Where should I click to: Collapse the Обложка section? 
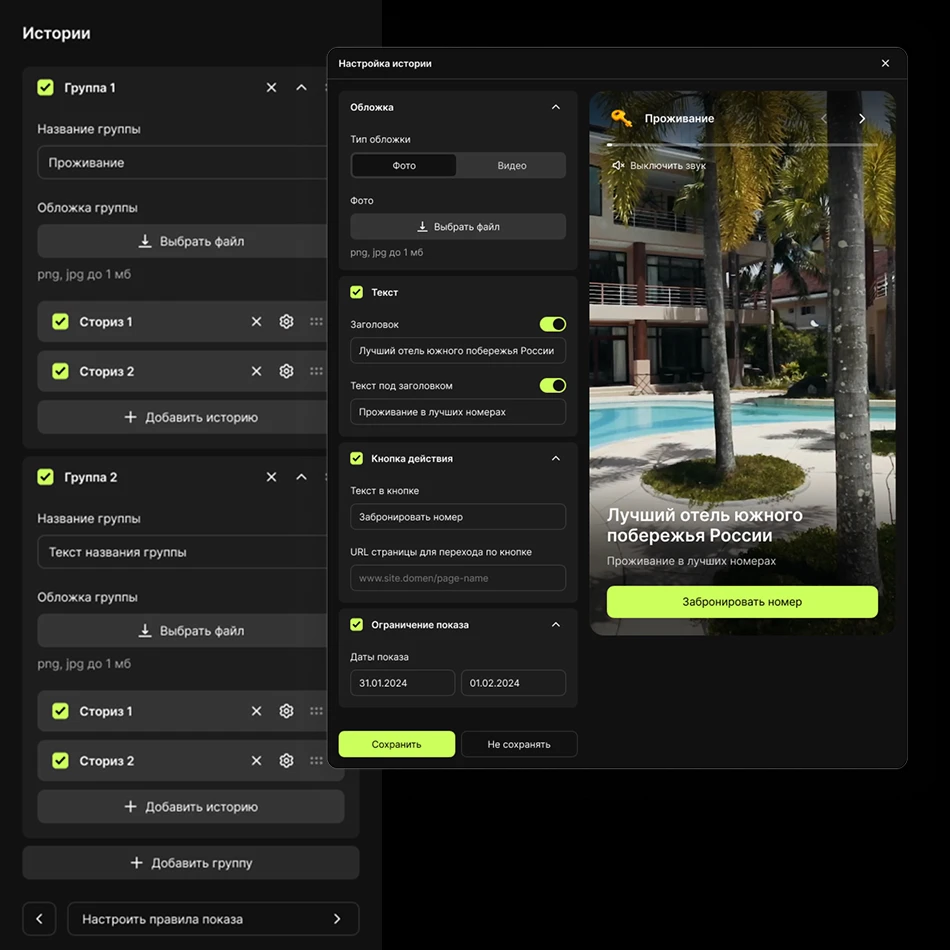(x=556, y=107)
